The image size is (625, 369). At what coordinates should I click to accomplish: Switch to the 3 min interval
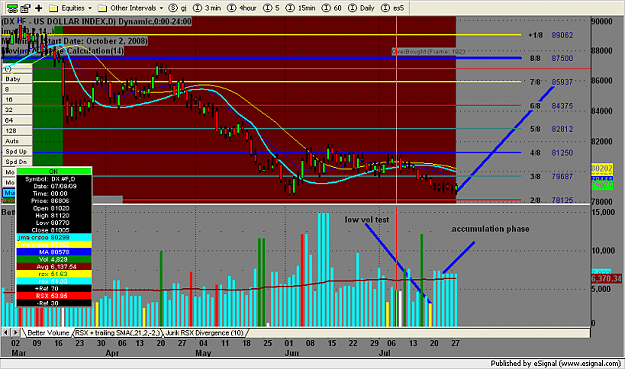pos(207,8)
